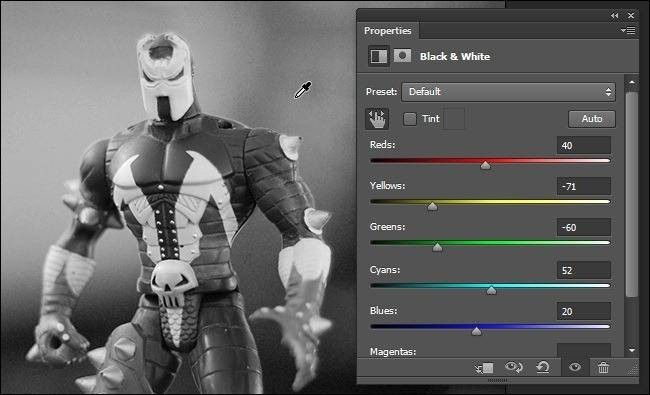Collapse panel with double arrow icon

tap(614, 15)
